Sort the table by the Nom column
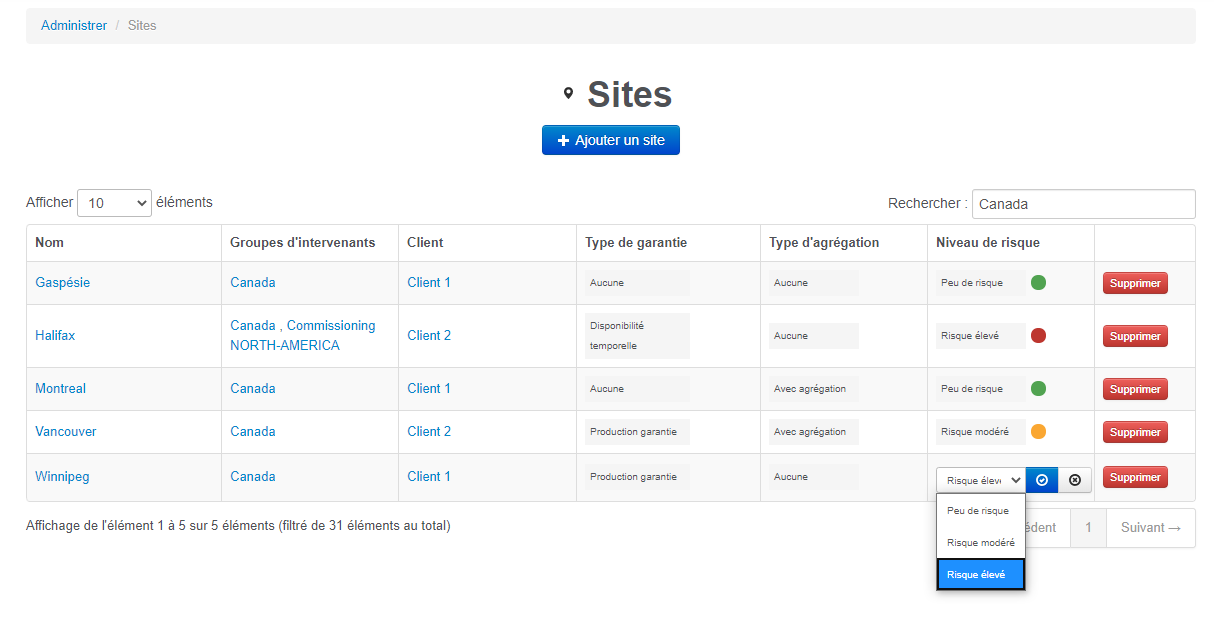The image size is (1214, 621). click(x=48, y=242)
